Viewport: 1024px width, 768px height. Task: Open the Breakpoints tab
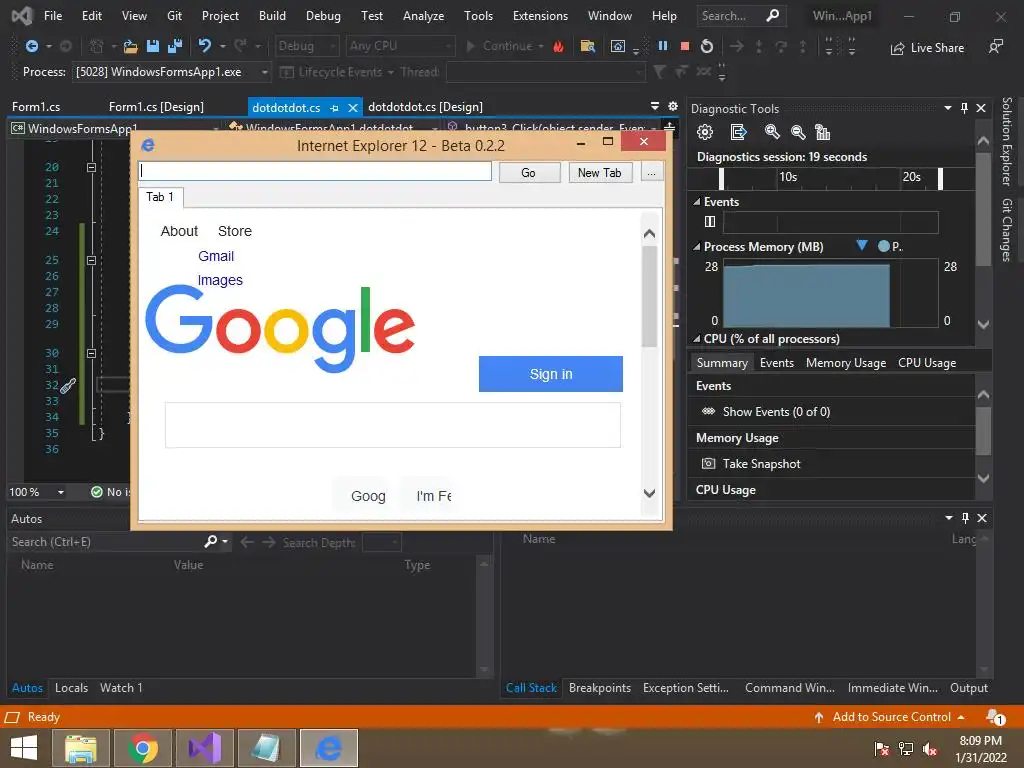point(600,688)
